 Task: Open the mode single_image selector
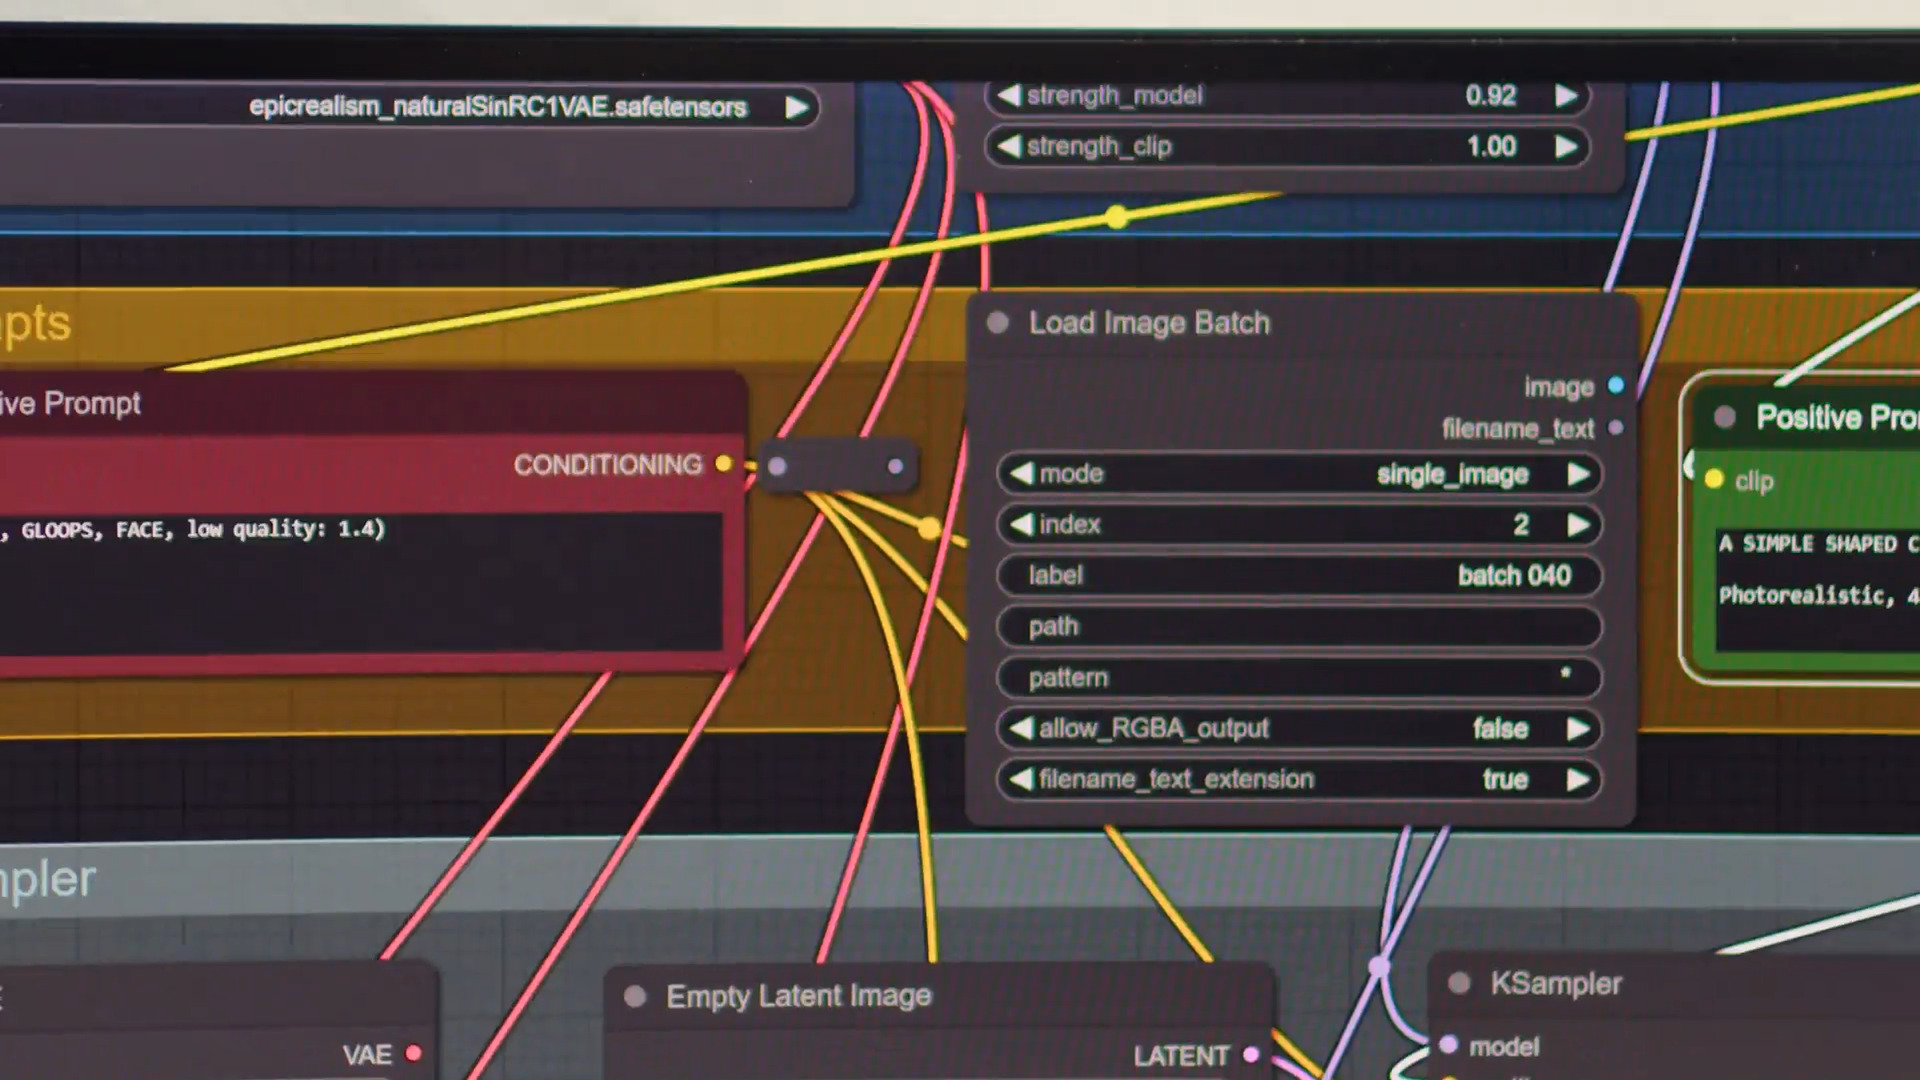click(1300, 474)
